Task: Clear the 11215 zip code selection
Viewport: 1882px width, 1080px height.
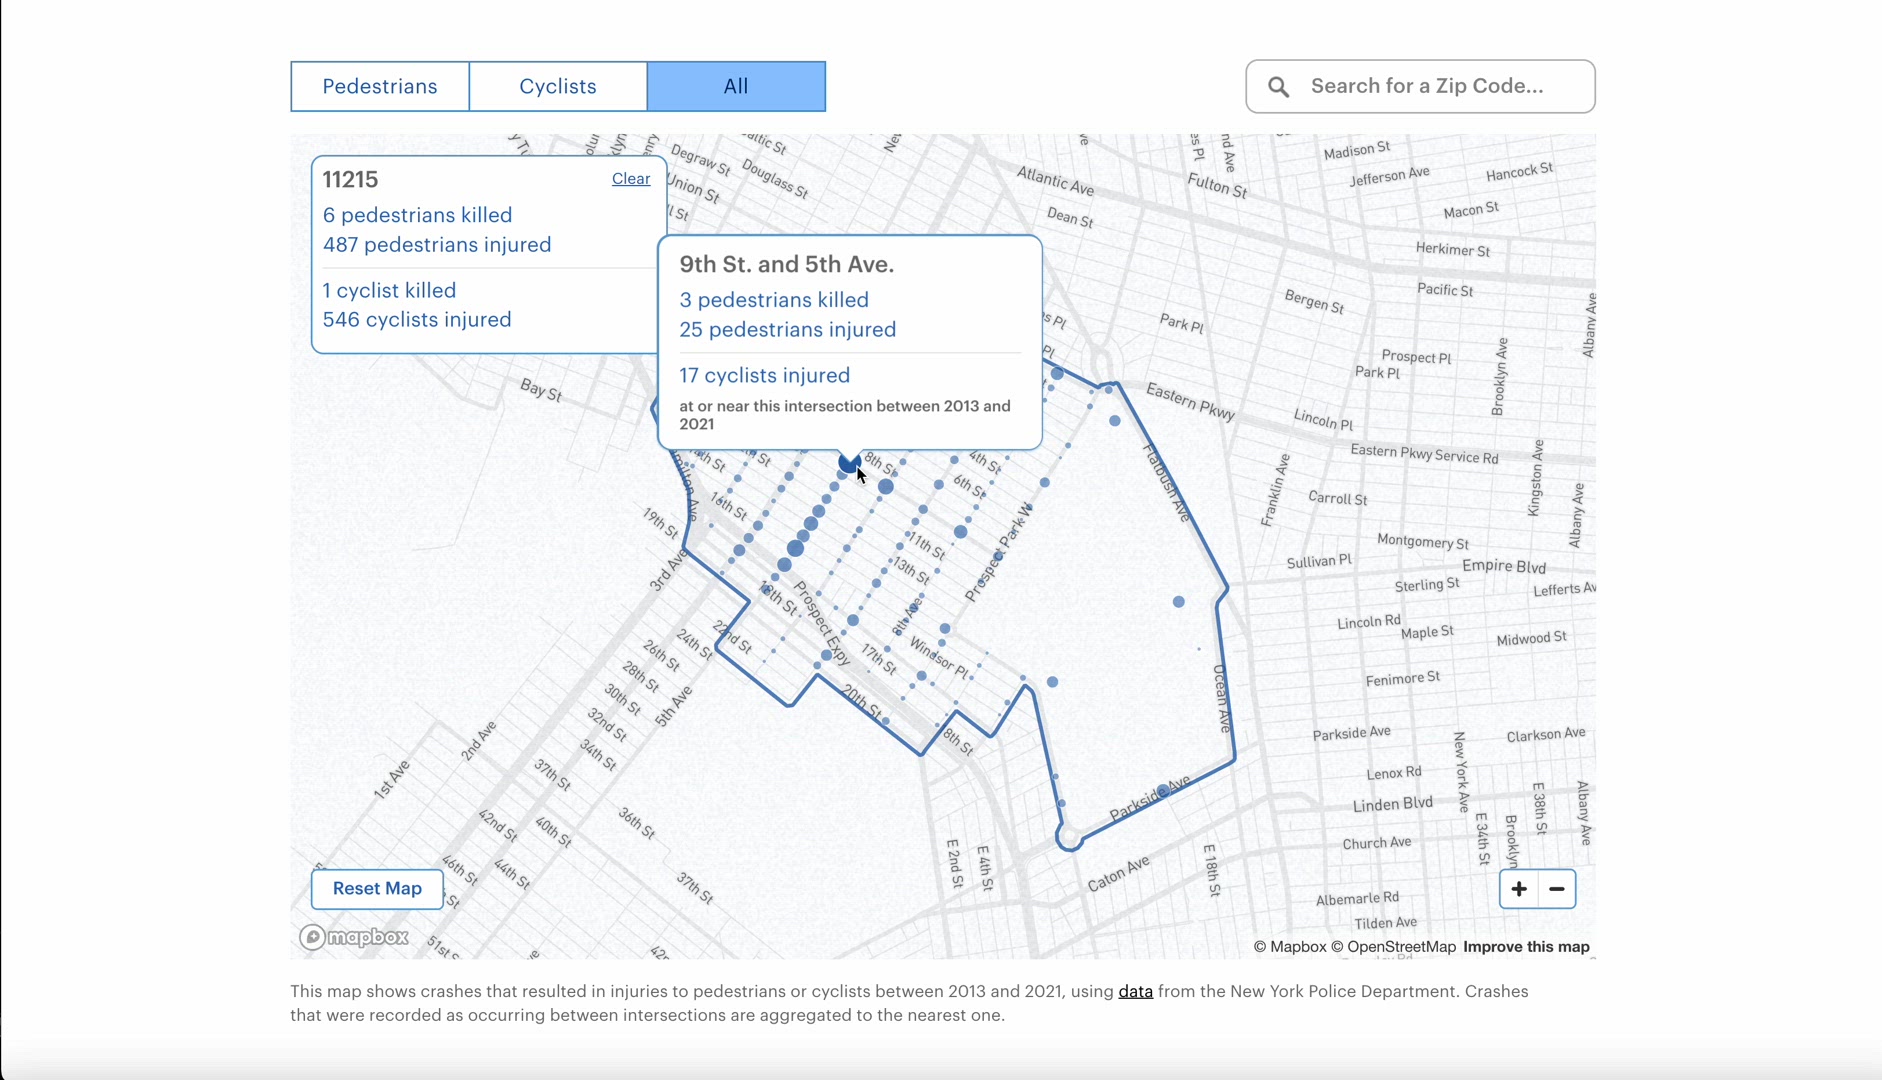Action: pos(630,178)
